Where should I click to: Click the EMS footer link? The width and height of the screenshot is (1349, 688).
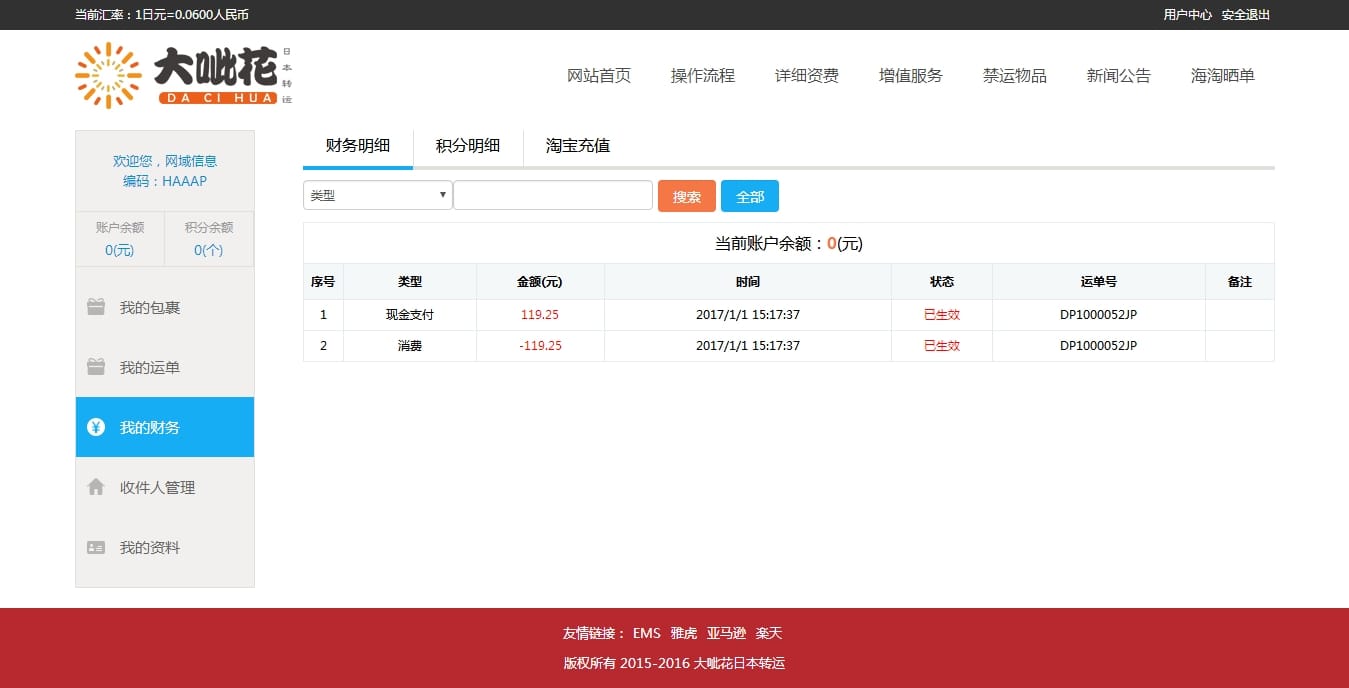pyautogui.click(x=647, y=633)
